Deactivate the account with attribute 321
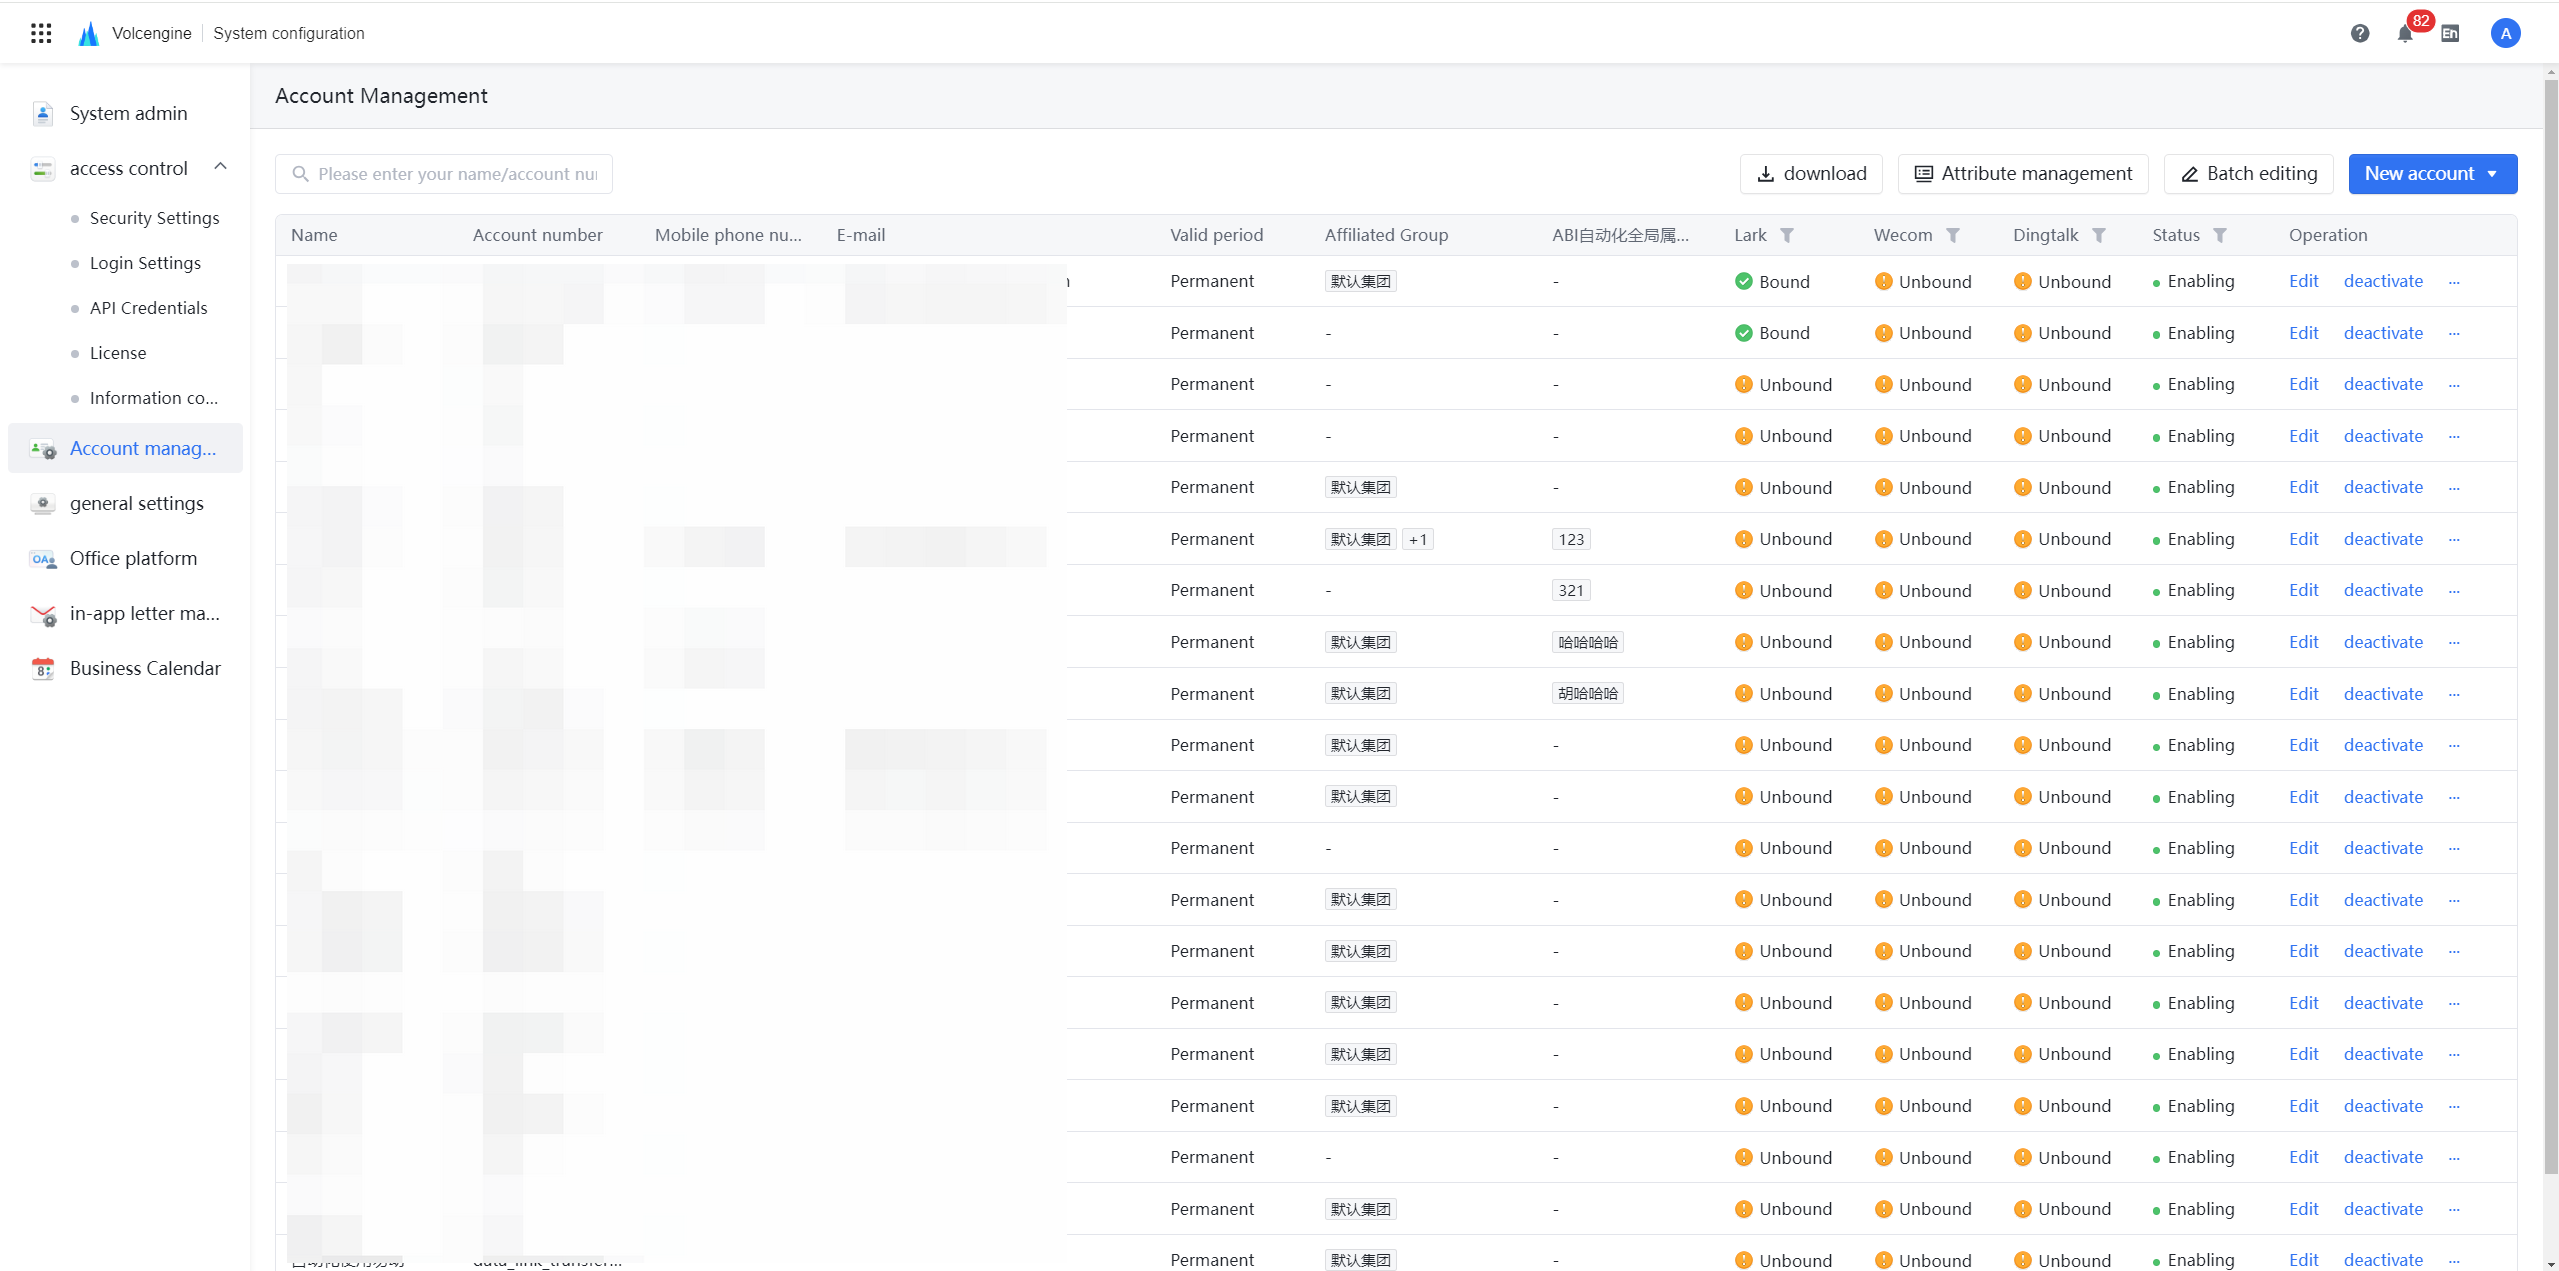Image resolution: width=2559 pixels, height=1271 pixels. pyautogui.click(x=2383, y=591)
